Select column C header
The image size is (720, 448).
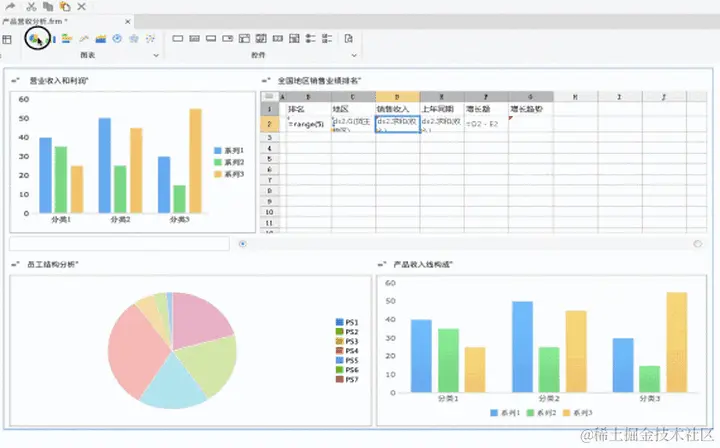click(353, 97)
